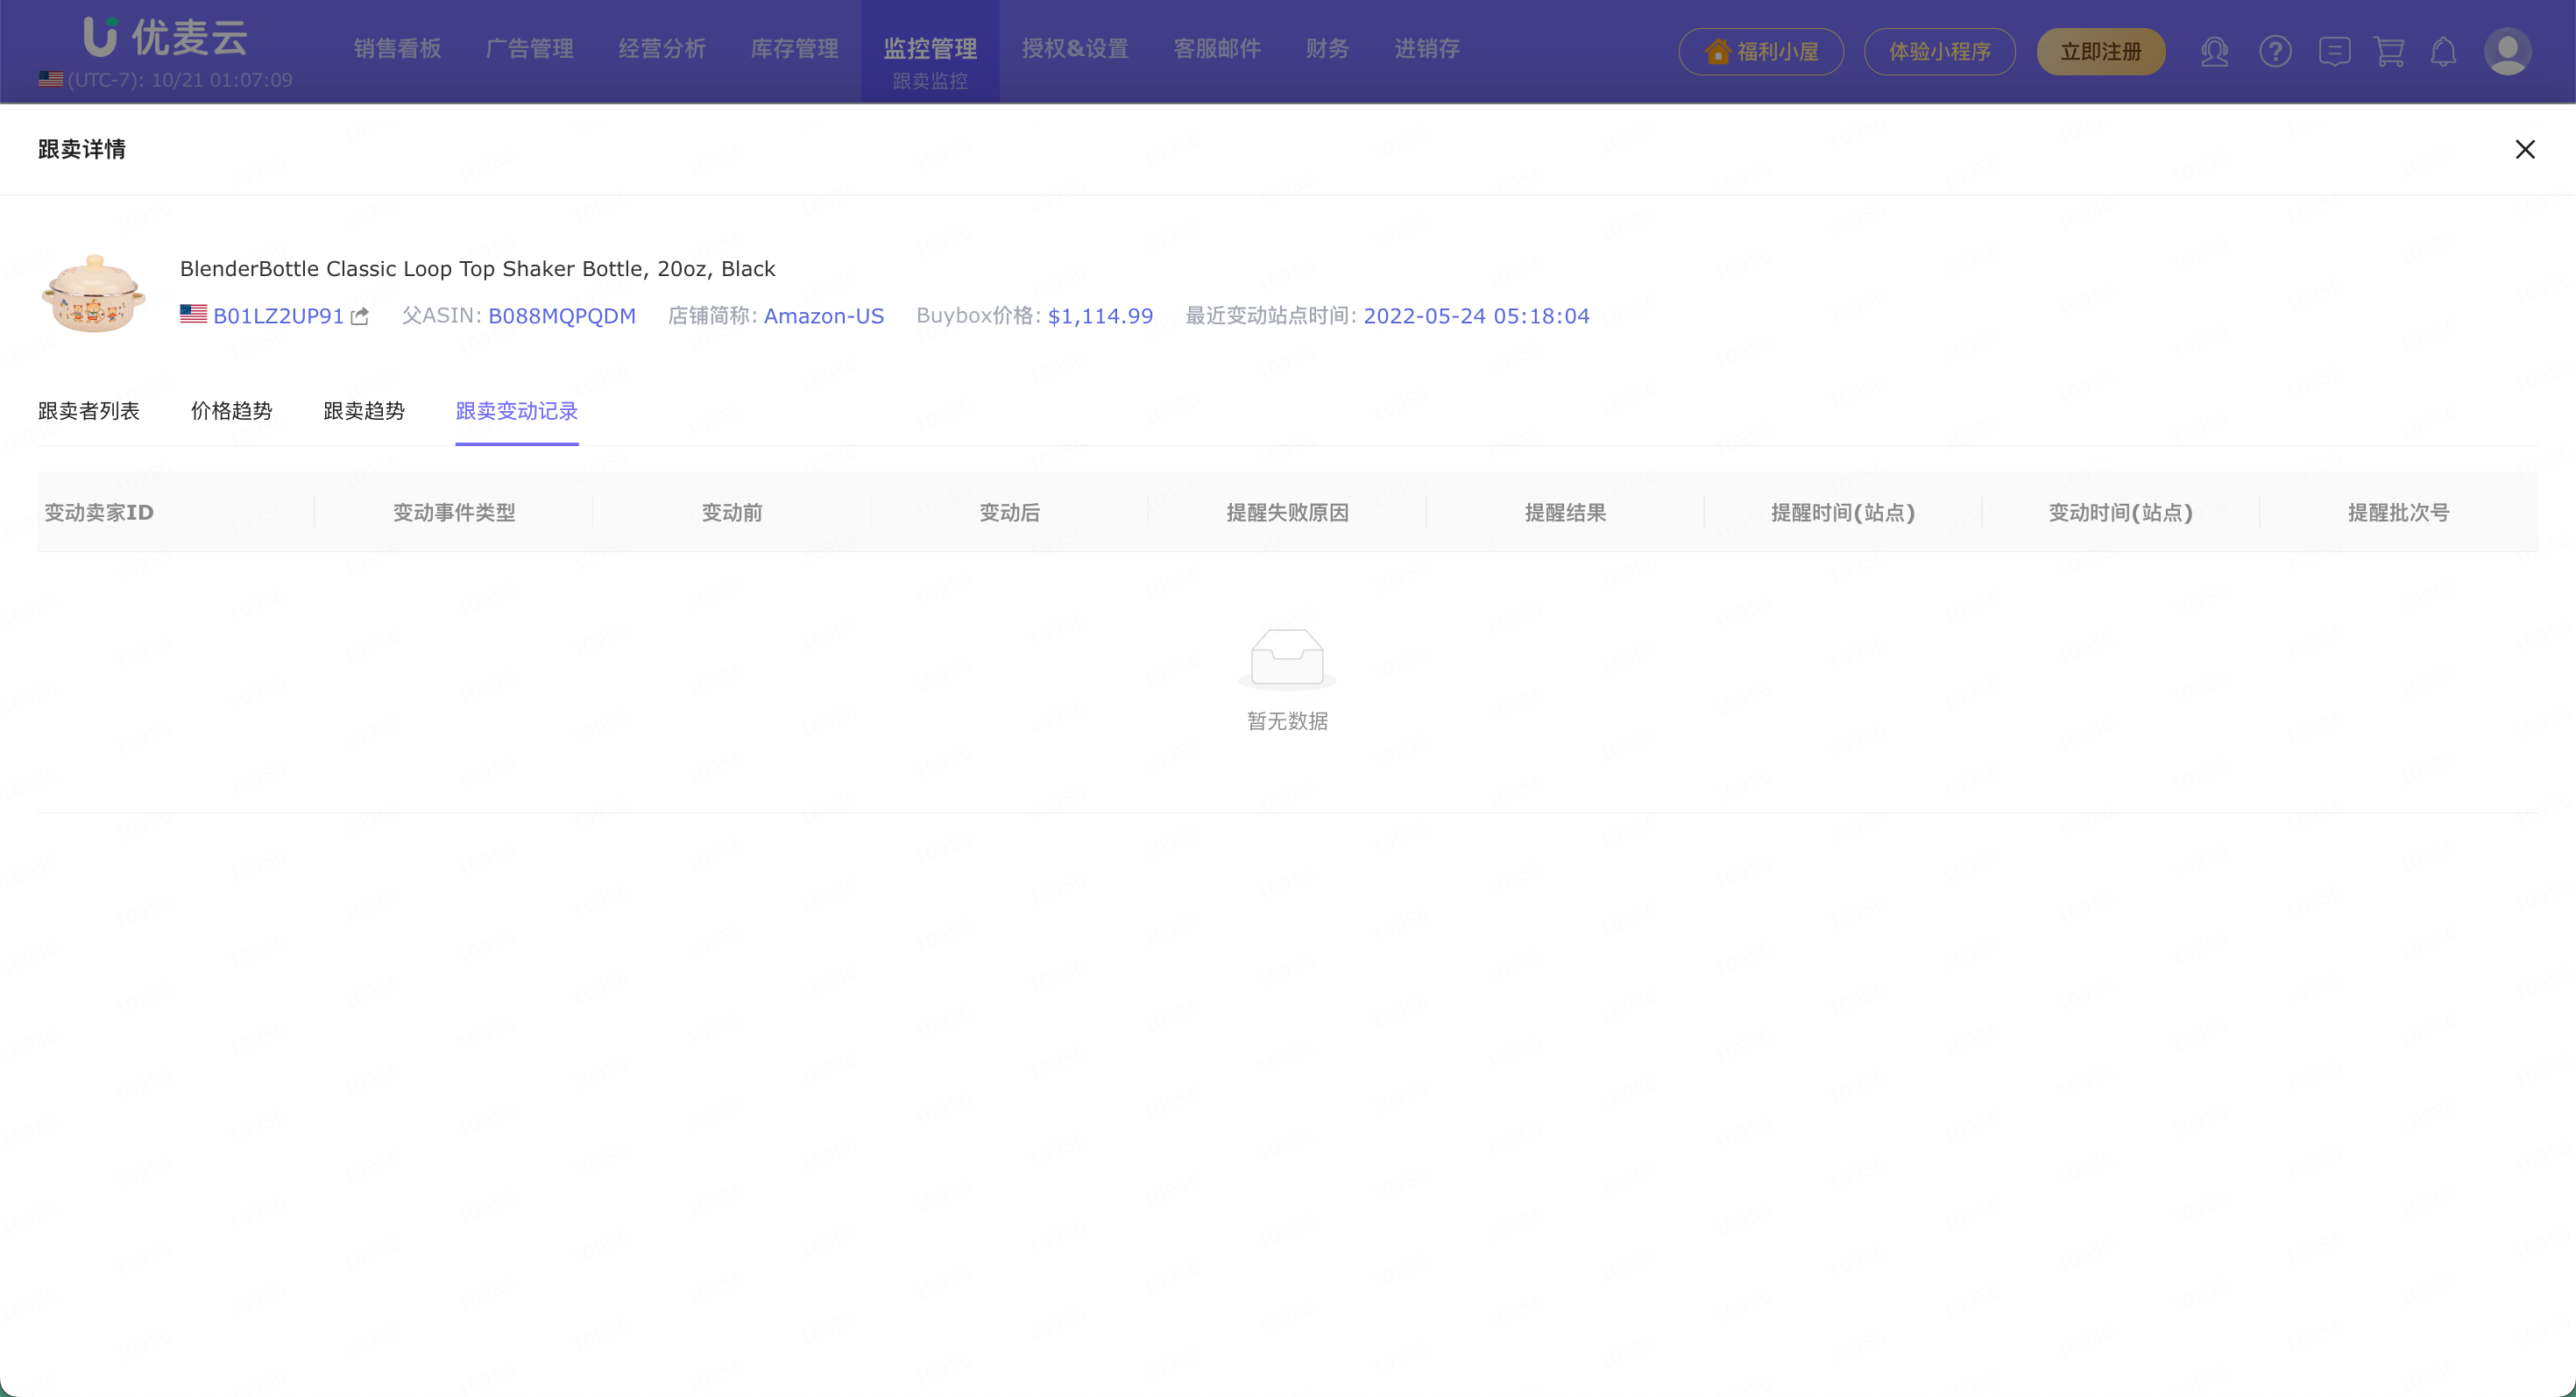Open the 福利小屋 button
Screen dimensions: 2576x1397
pos(1761,51)
